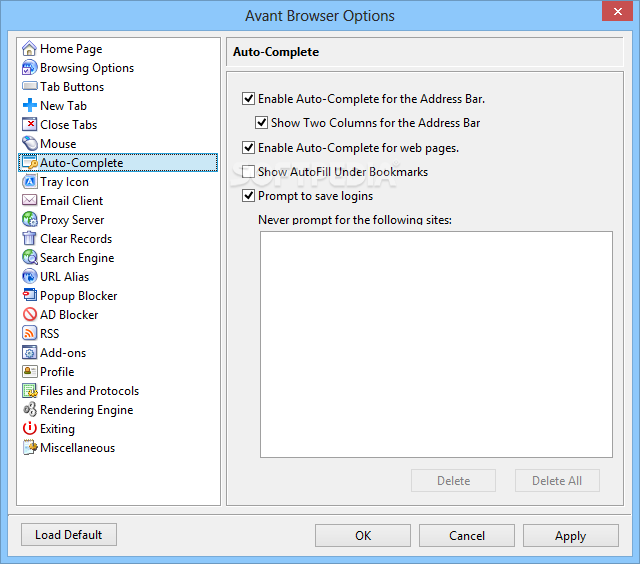This screenshot has height=564, width=640.
Task: Click the Cancel button
Action: (467, 535)
